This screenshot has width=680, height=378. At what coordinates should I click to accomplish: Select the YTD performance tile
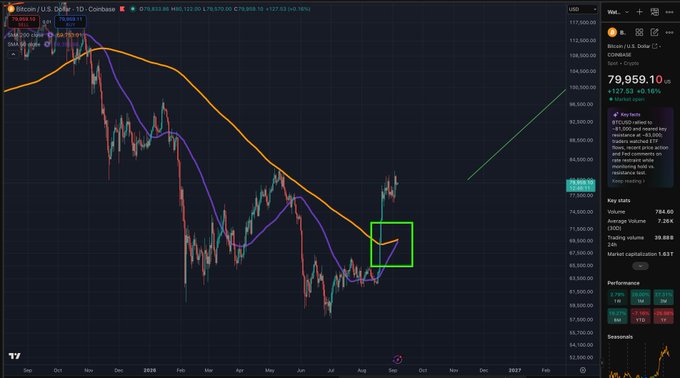tap(641, 316)
